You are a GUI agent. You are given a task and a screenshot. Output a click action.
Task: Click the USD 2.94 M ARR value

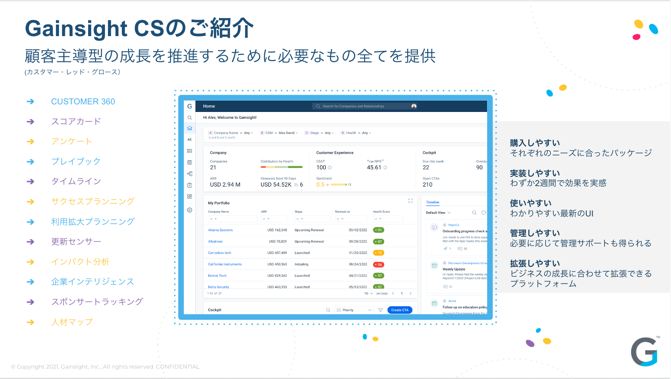(x=225, y=185)
